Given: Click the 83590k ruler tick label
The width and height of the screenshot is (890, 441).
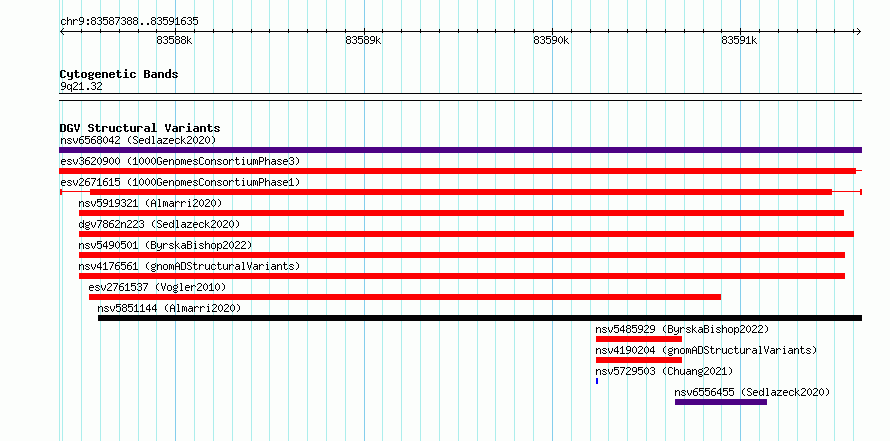Looking at the screenshot, I should click(551, 40).
